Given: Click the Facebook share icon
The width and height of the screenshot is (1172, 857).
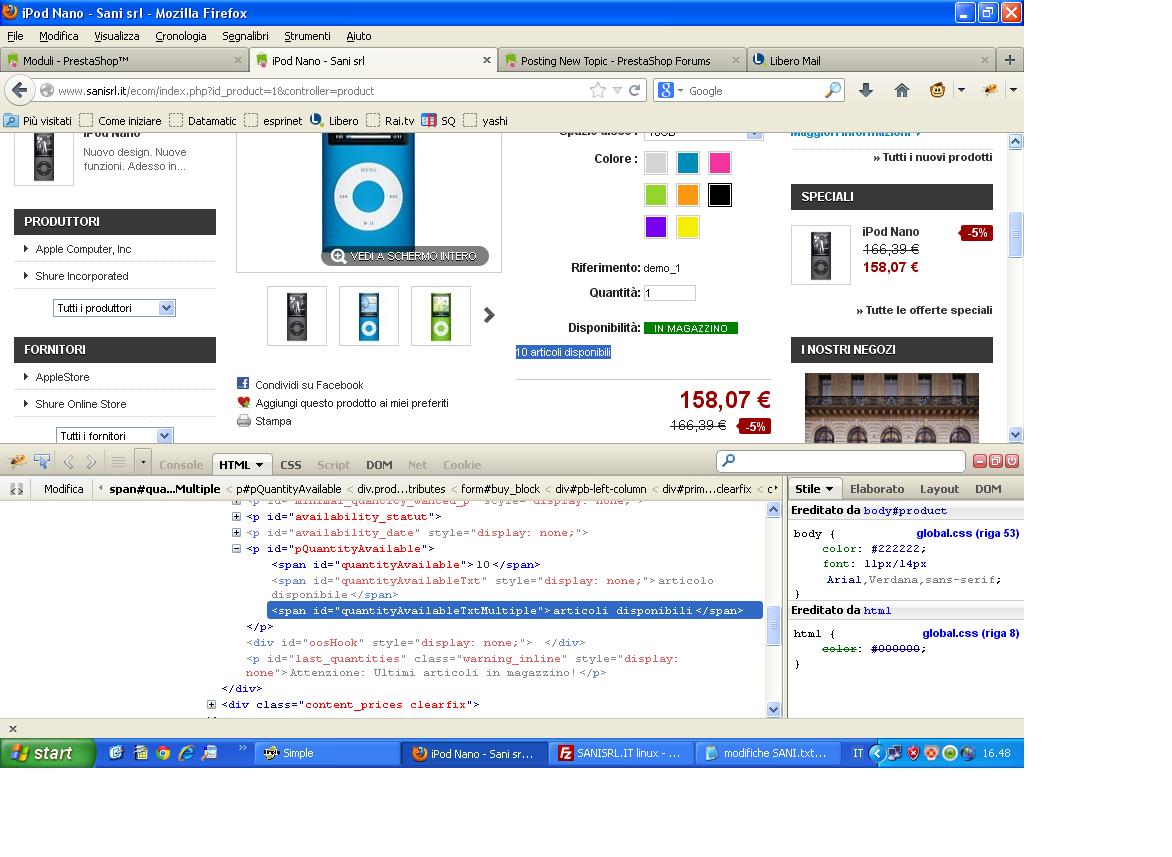Looking at the screenshot, I should [x=243, y=383].
